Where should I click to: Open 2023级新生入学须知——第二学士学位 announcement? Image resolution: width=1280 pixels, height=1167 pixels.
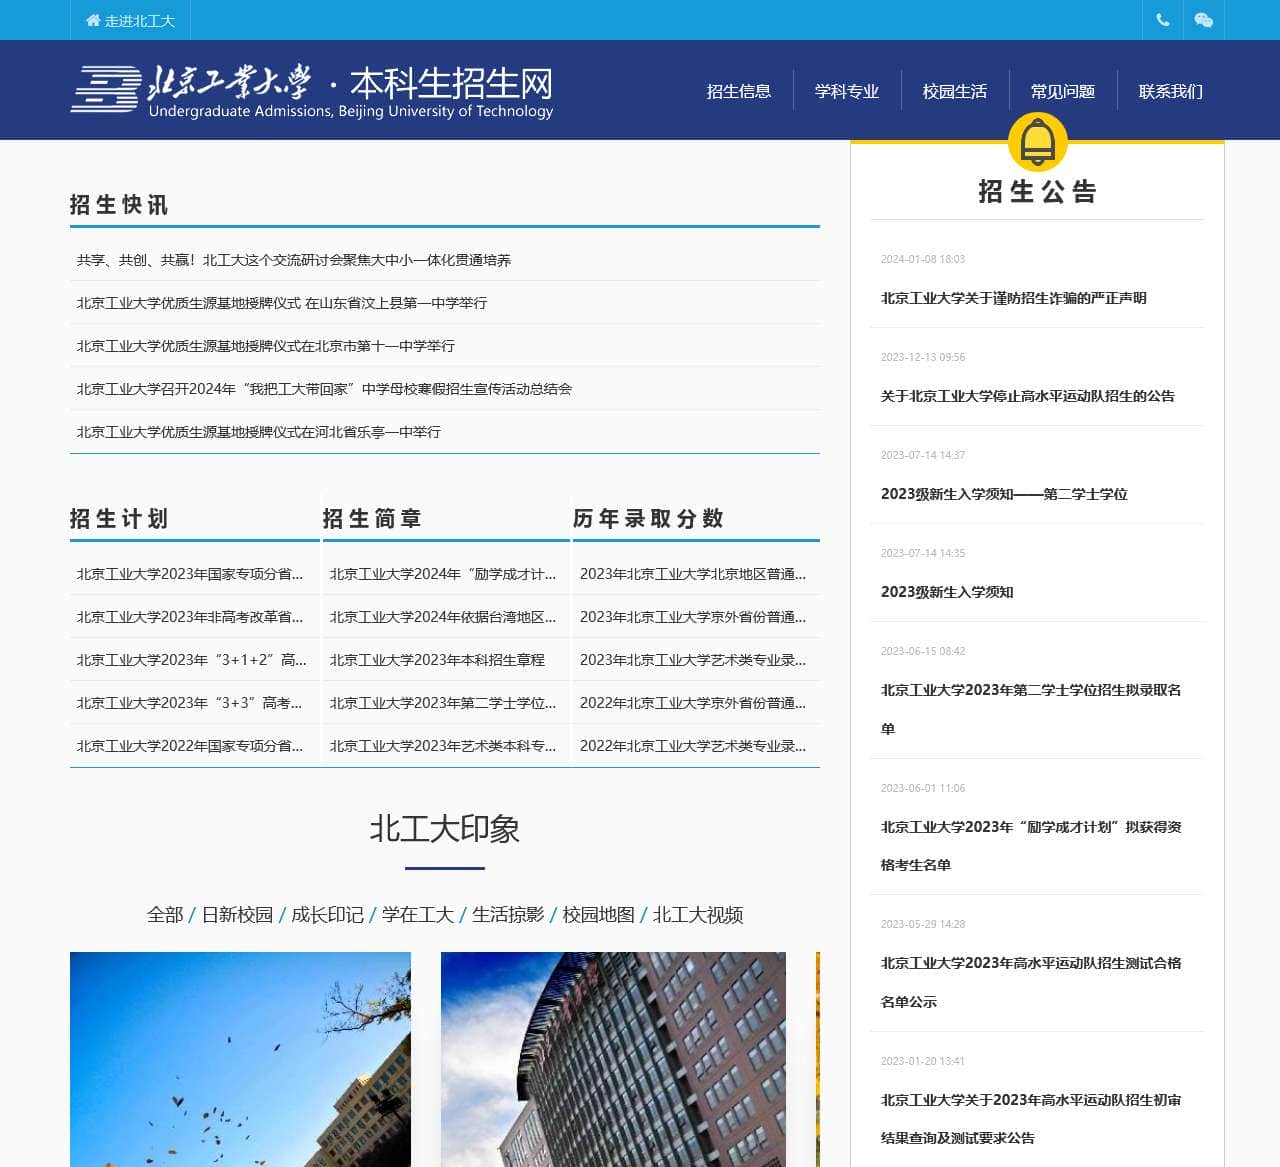pos(1004,494)
